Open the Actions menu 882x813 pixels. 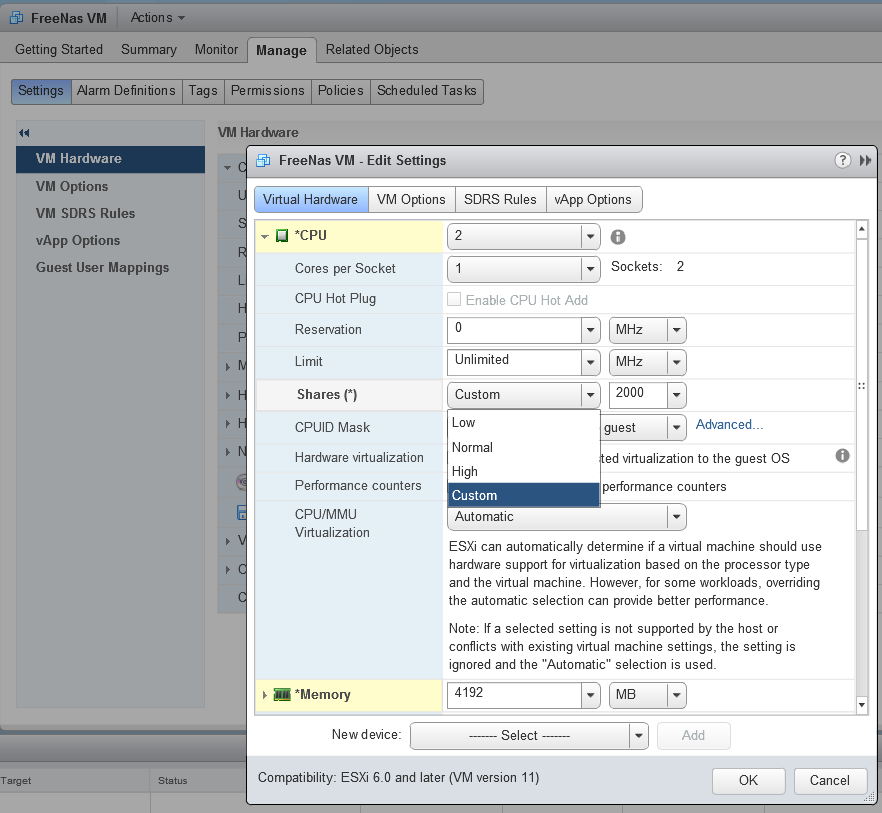click(x=158, y=18)
